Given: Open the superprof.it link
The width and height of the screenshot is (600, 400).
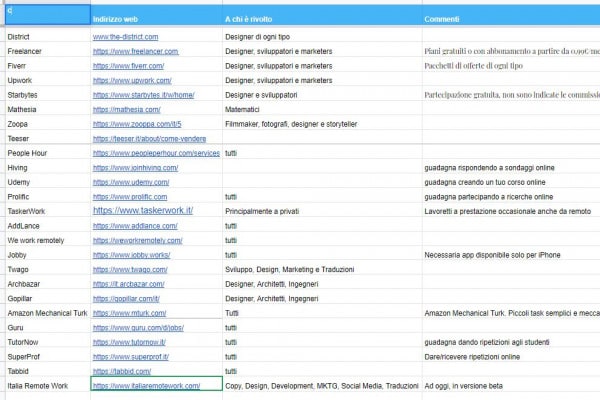Looking at the screenshot, I should tap(130, 356).
